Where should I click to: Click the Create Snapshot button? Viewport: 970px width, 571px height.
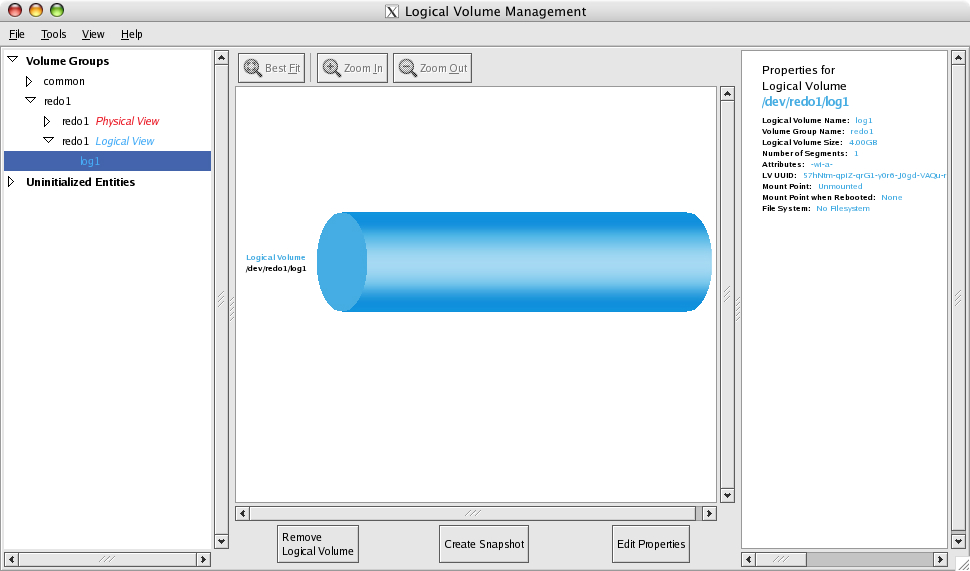point(483,544)
